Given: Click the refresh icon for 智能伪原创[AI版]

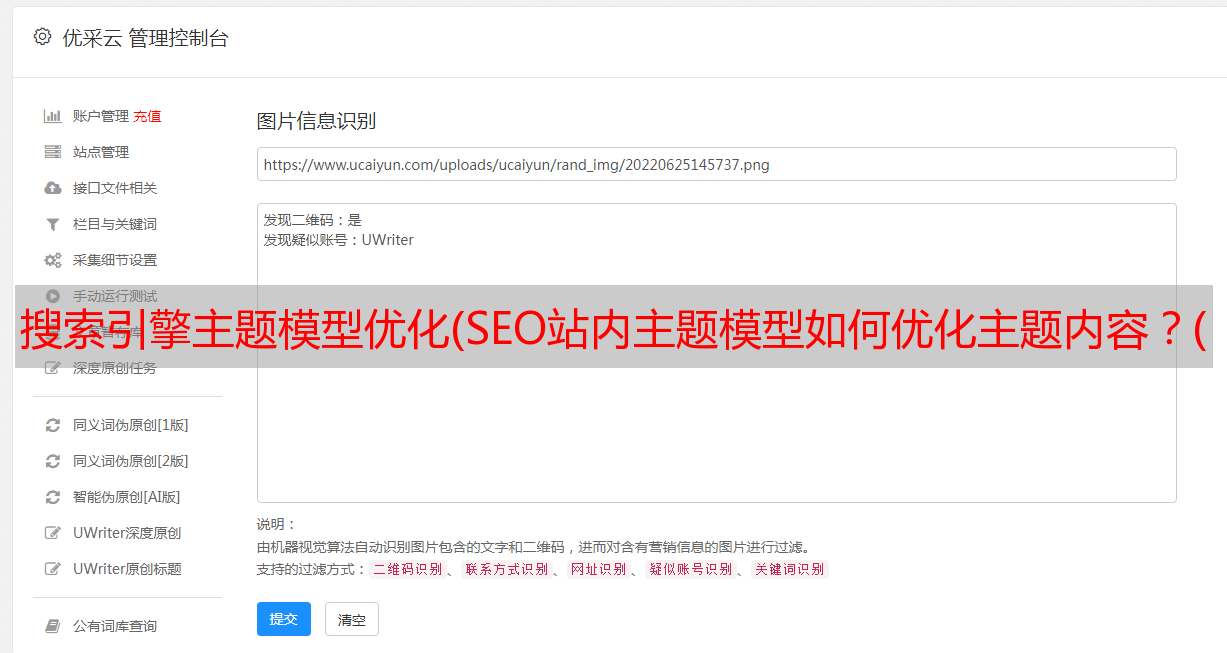Looking at the screenshot, I should click(53, 497).
